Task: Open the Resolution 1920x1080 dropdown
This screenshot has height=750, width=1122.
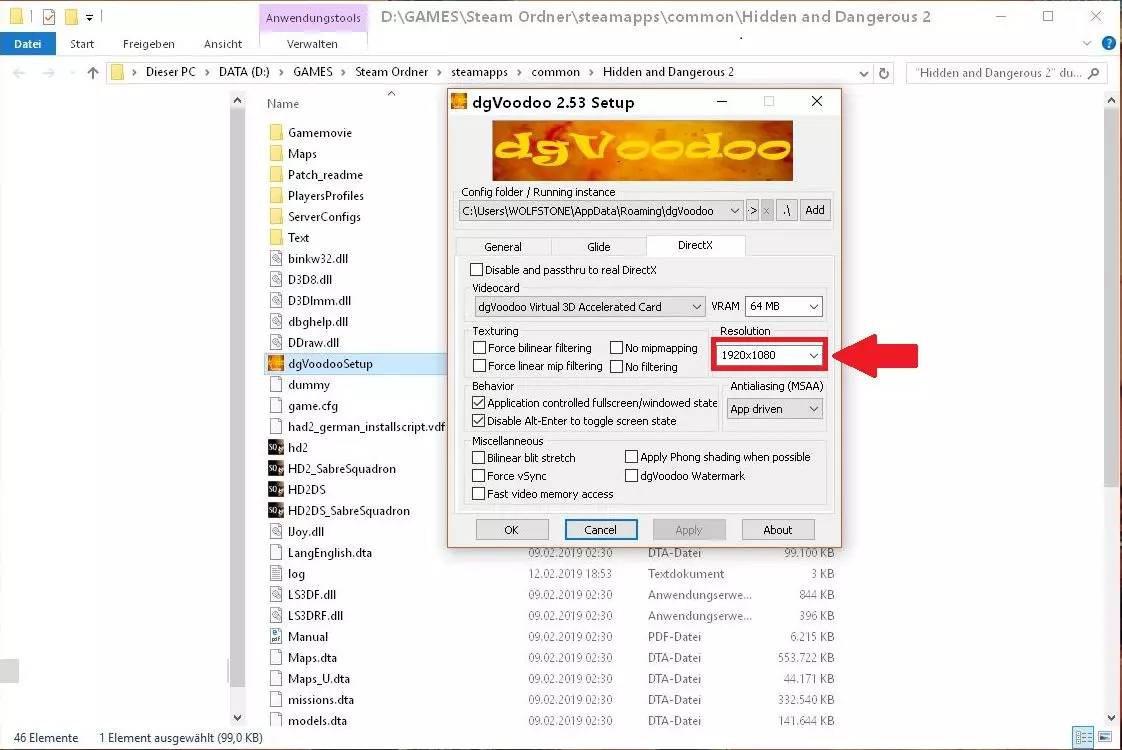Action: [x=769, y=355]
